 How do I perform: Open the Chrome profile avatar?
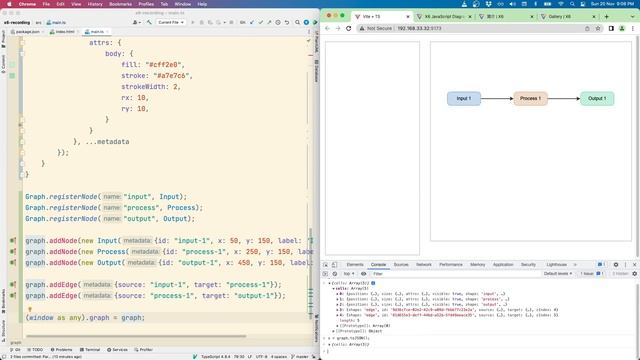coord(622,29)
